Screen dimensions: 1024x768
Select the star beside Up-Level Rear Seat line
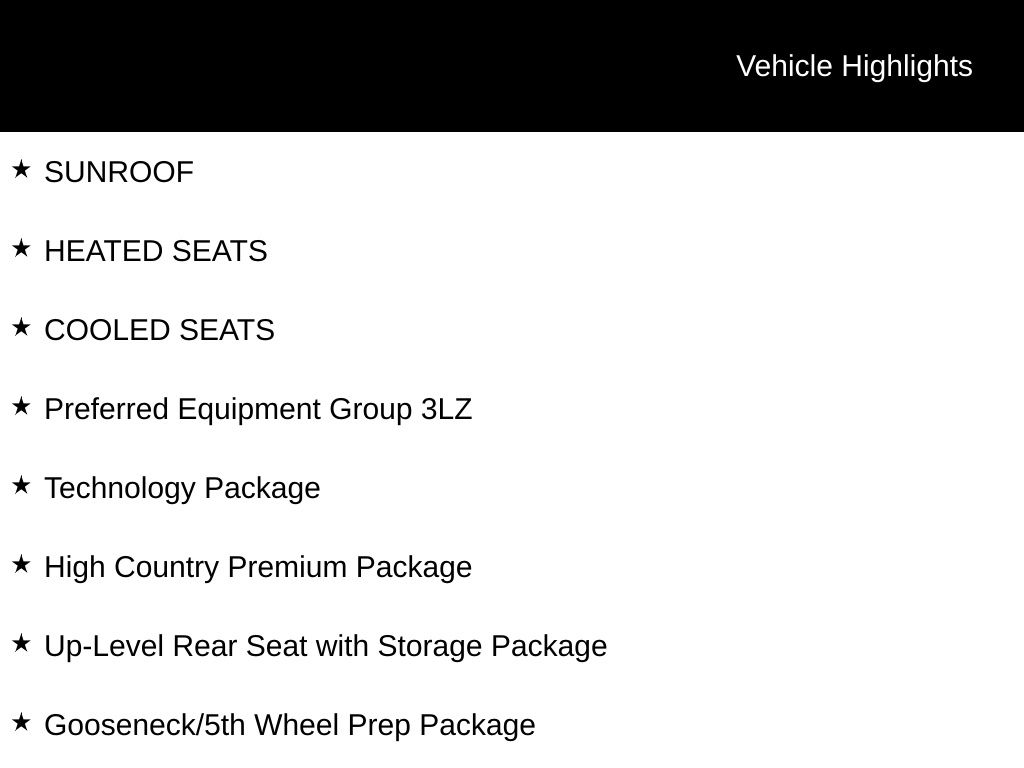coord(22,643)
